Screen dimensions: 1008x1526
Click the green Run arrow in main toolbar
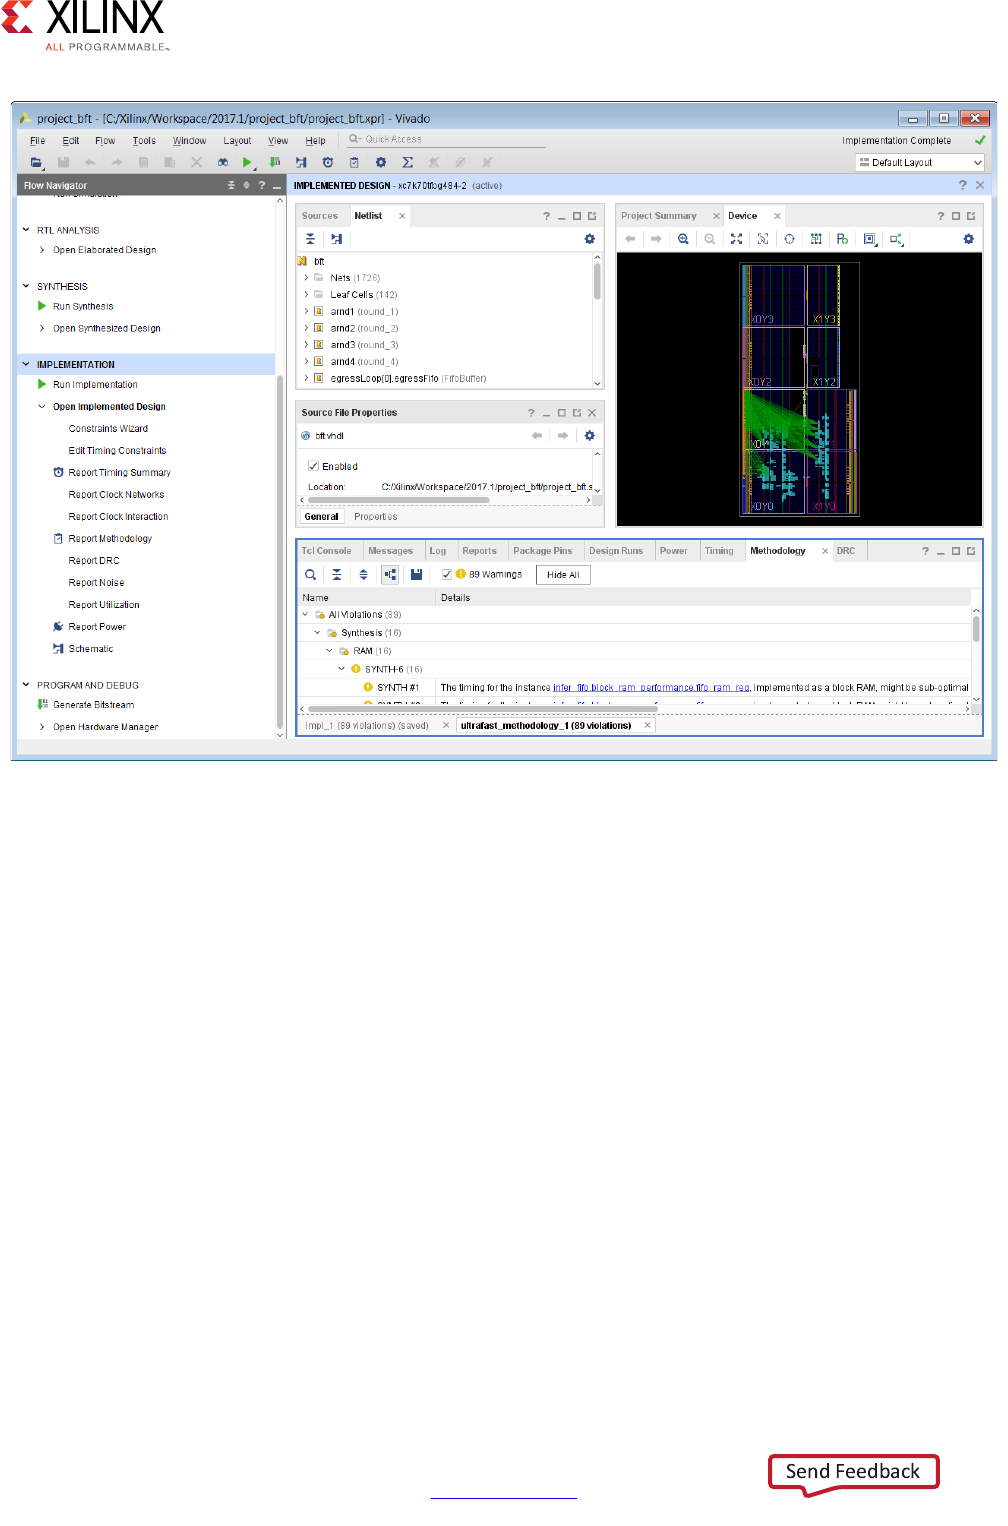click(247, 162)
